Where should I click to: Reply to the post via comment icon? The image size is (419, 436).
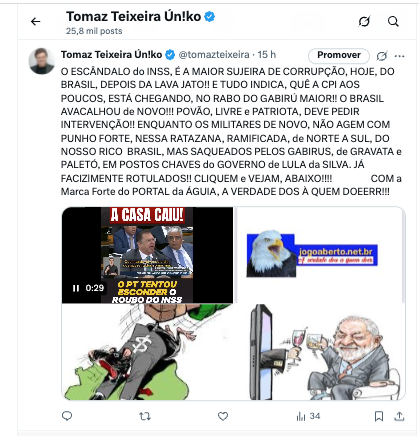67,416
